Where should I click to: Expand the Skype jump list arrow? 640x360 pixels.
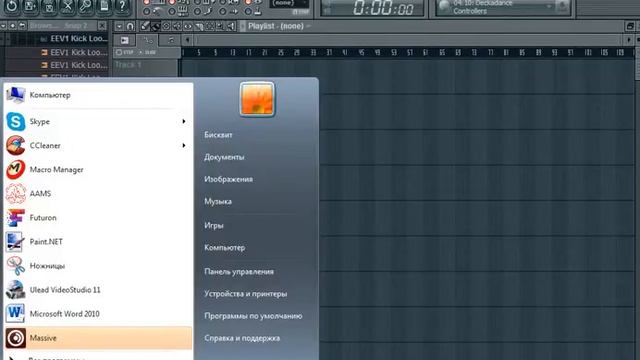coord(184,121)
